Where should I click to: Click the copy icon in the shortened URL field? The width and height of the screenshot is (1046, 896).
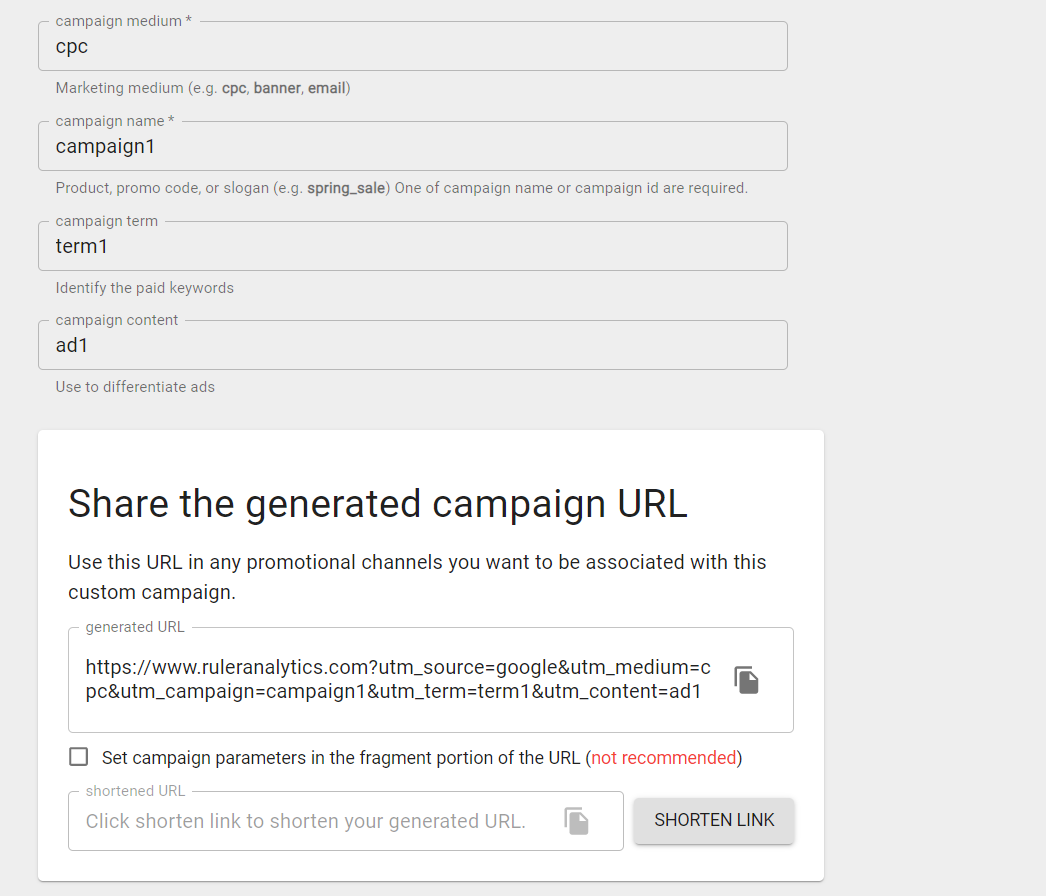point(576,820)
